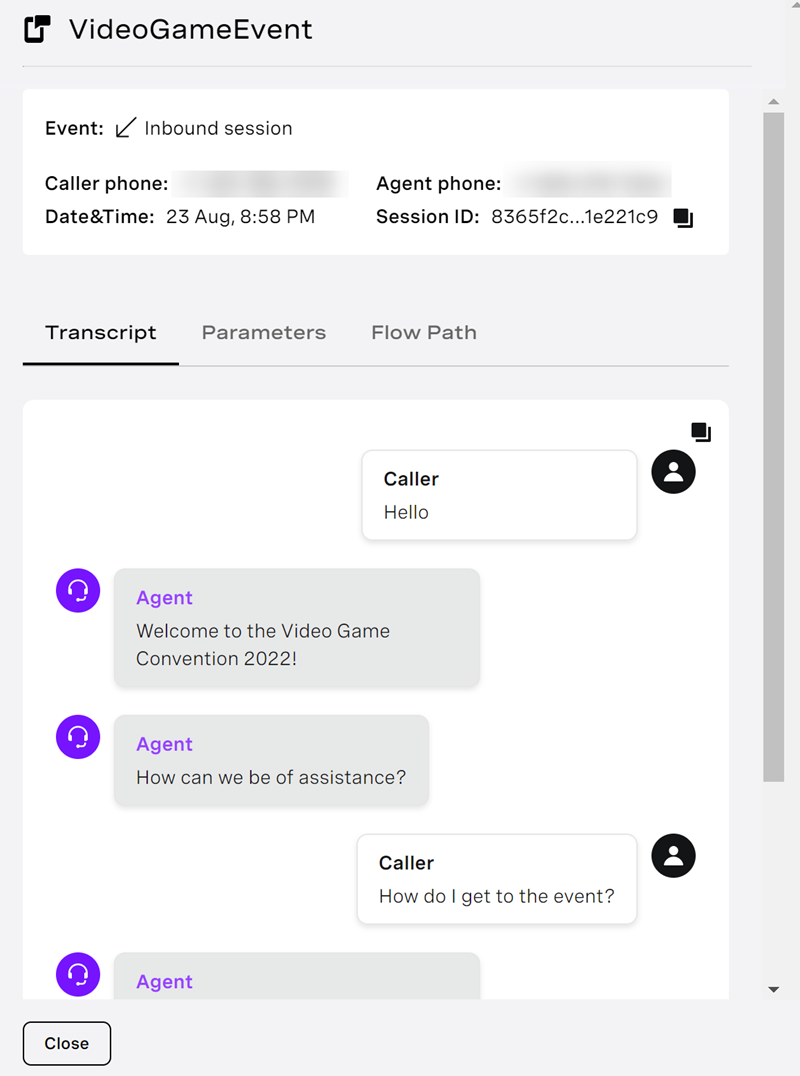Click the 'Event:' label
Image resolution: width=800 pixels, height=1076 pixels.
coord(74,128)
